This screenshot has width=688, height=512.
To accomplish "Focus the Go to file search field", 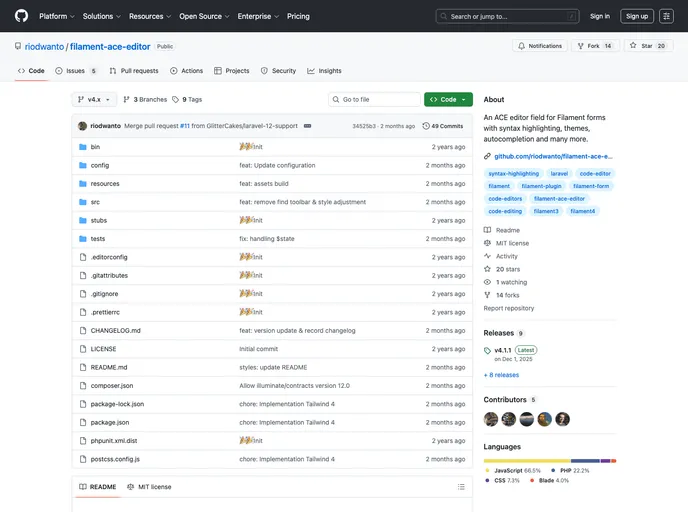I will 374,100.
